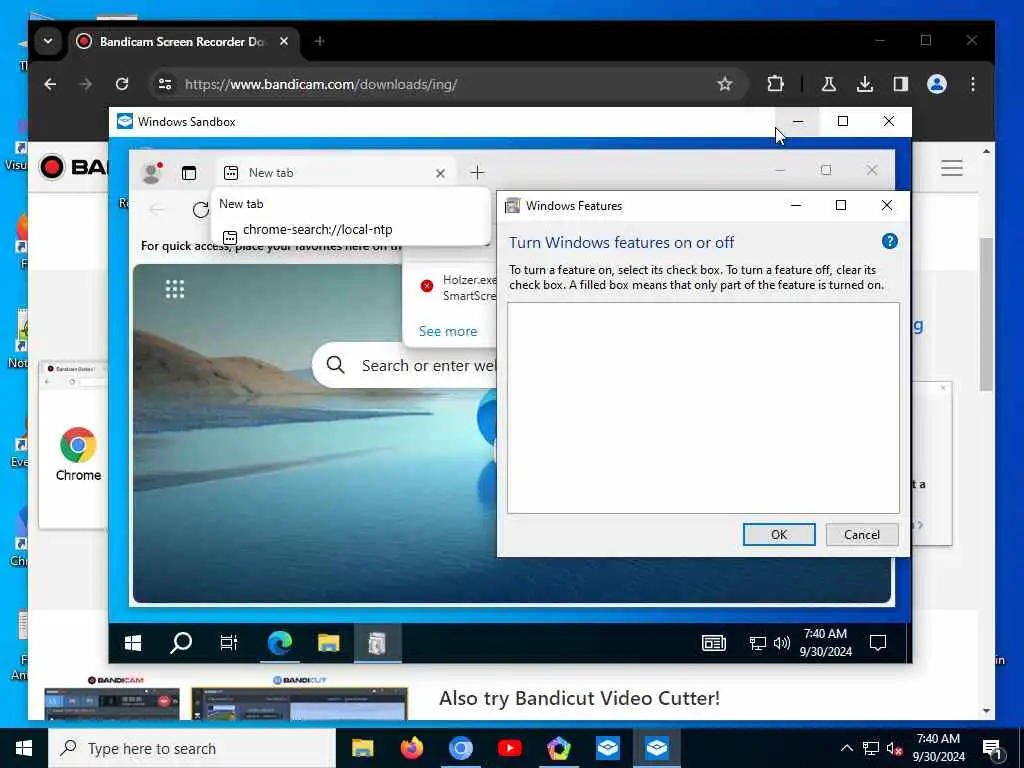Go back in Chrome browser
This screenshot has height=768, width=1024.
point(50,84)
